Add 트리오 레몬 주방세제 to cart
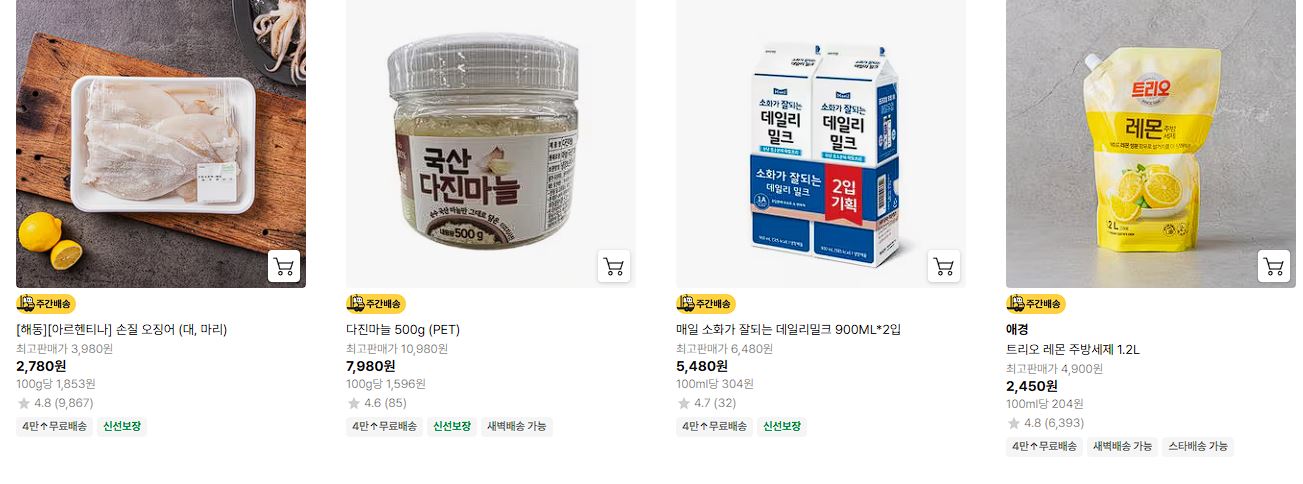The image size is (1303, 484). [1274, 266]
